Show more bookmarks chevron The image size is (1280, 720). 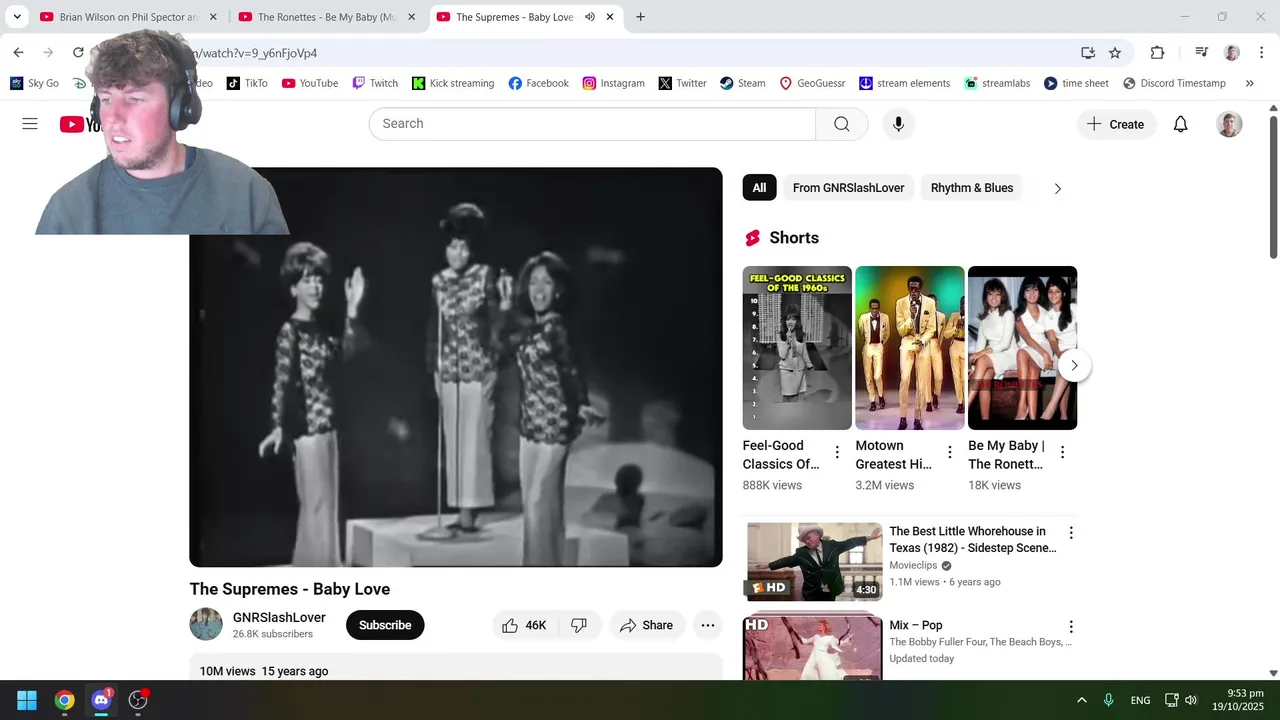pyautogui.click(x=1249, y=83)
